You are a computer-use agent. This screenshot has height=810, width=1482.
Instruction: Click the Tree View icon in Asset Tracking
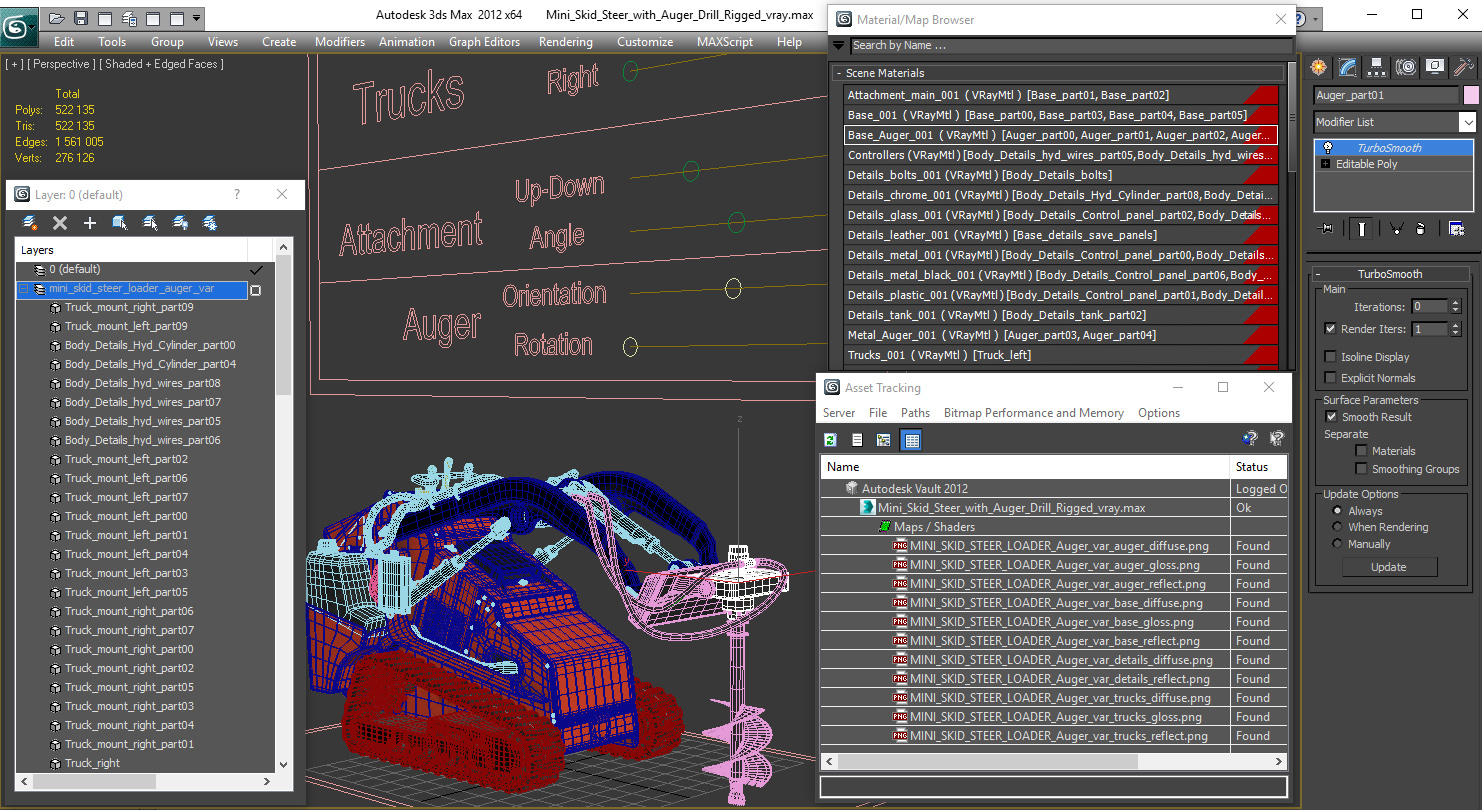(884, 440)
